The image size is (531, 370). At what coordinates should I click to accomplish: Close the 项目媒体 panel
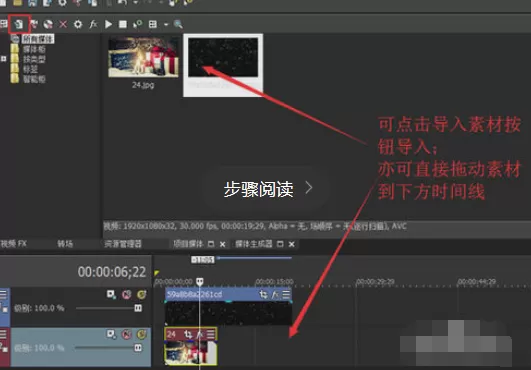222,244
